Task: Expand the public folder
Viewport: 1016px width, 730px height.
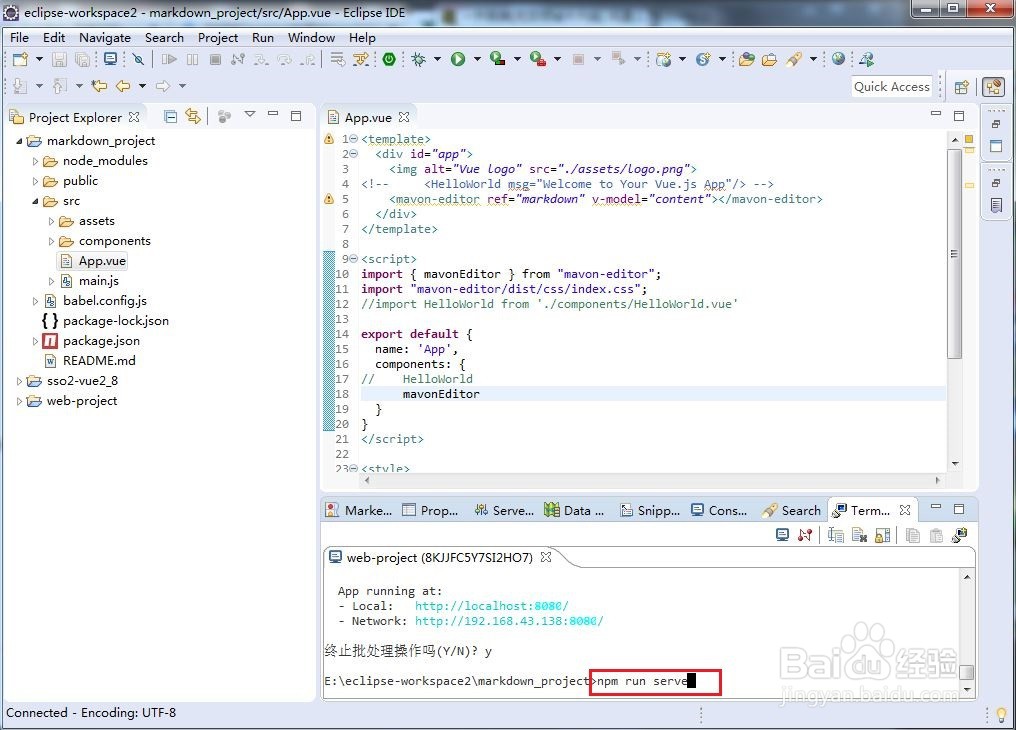Action: [35, 181]
